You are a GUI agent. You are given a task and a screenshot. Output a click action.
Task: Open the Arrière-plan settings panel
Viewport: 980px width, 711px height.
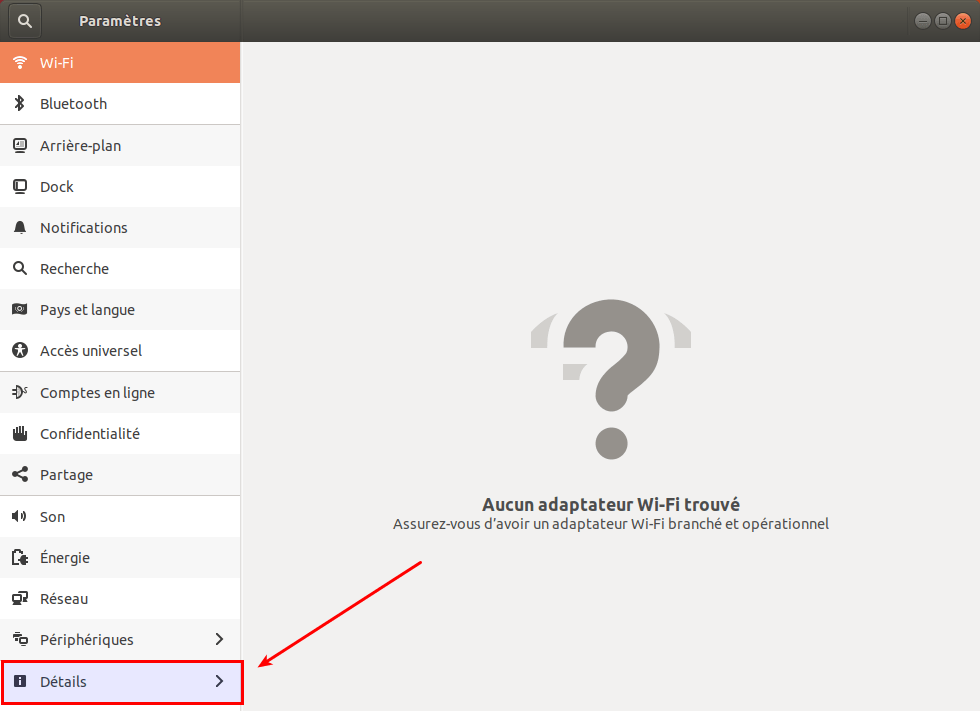coord(80,146)
